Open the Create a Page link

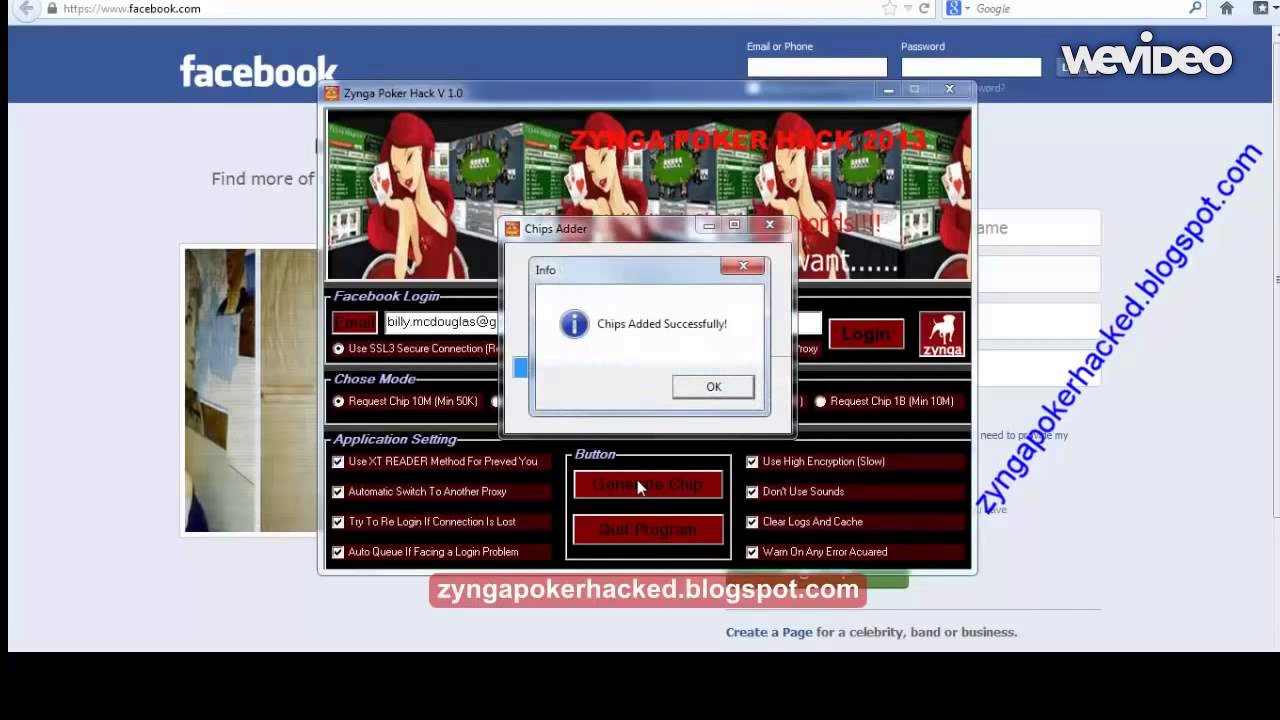pyautogui.click(x=768, y=632)
